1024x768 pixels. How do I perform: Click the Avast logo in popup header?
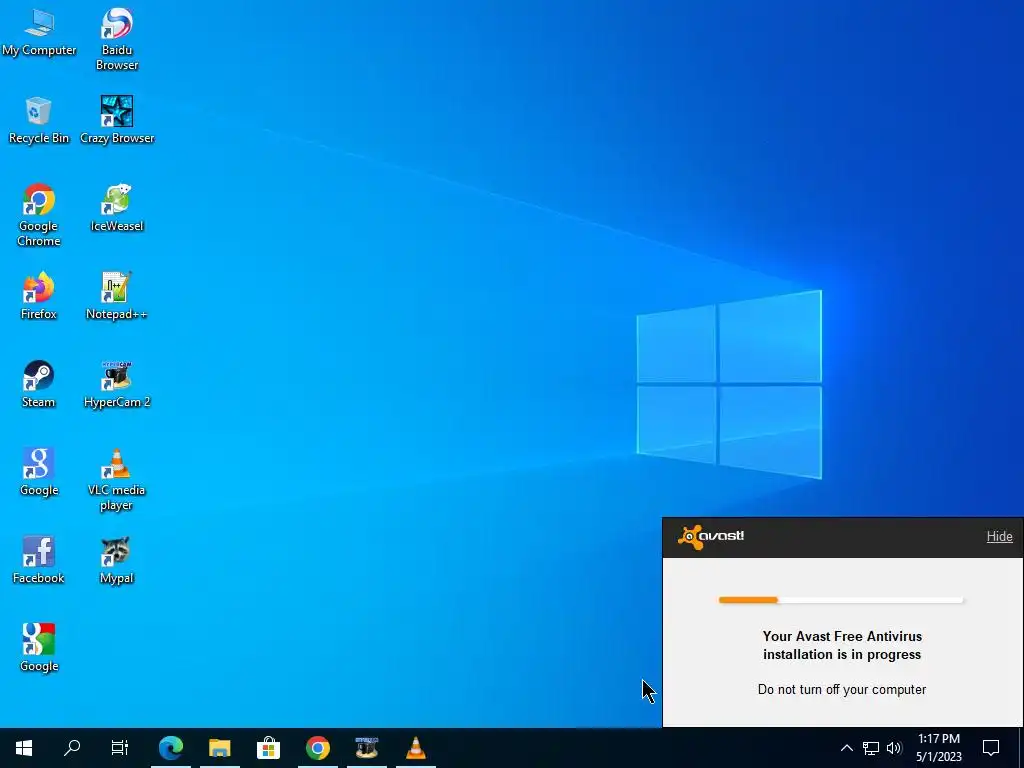711,537
